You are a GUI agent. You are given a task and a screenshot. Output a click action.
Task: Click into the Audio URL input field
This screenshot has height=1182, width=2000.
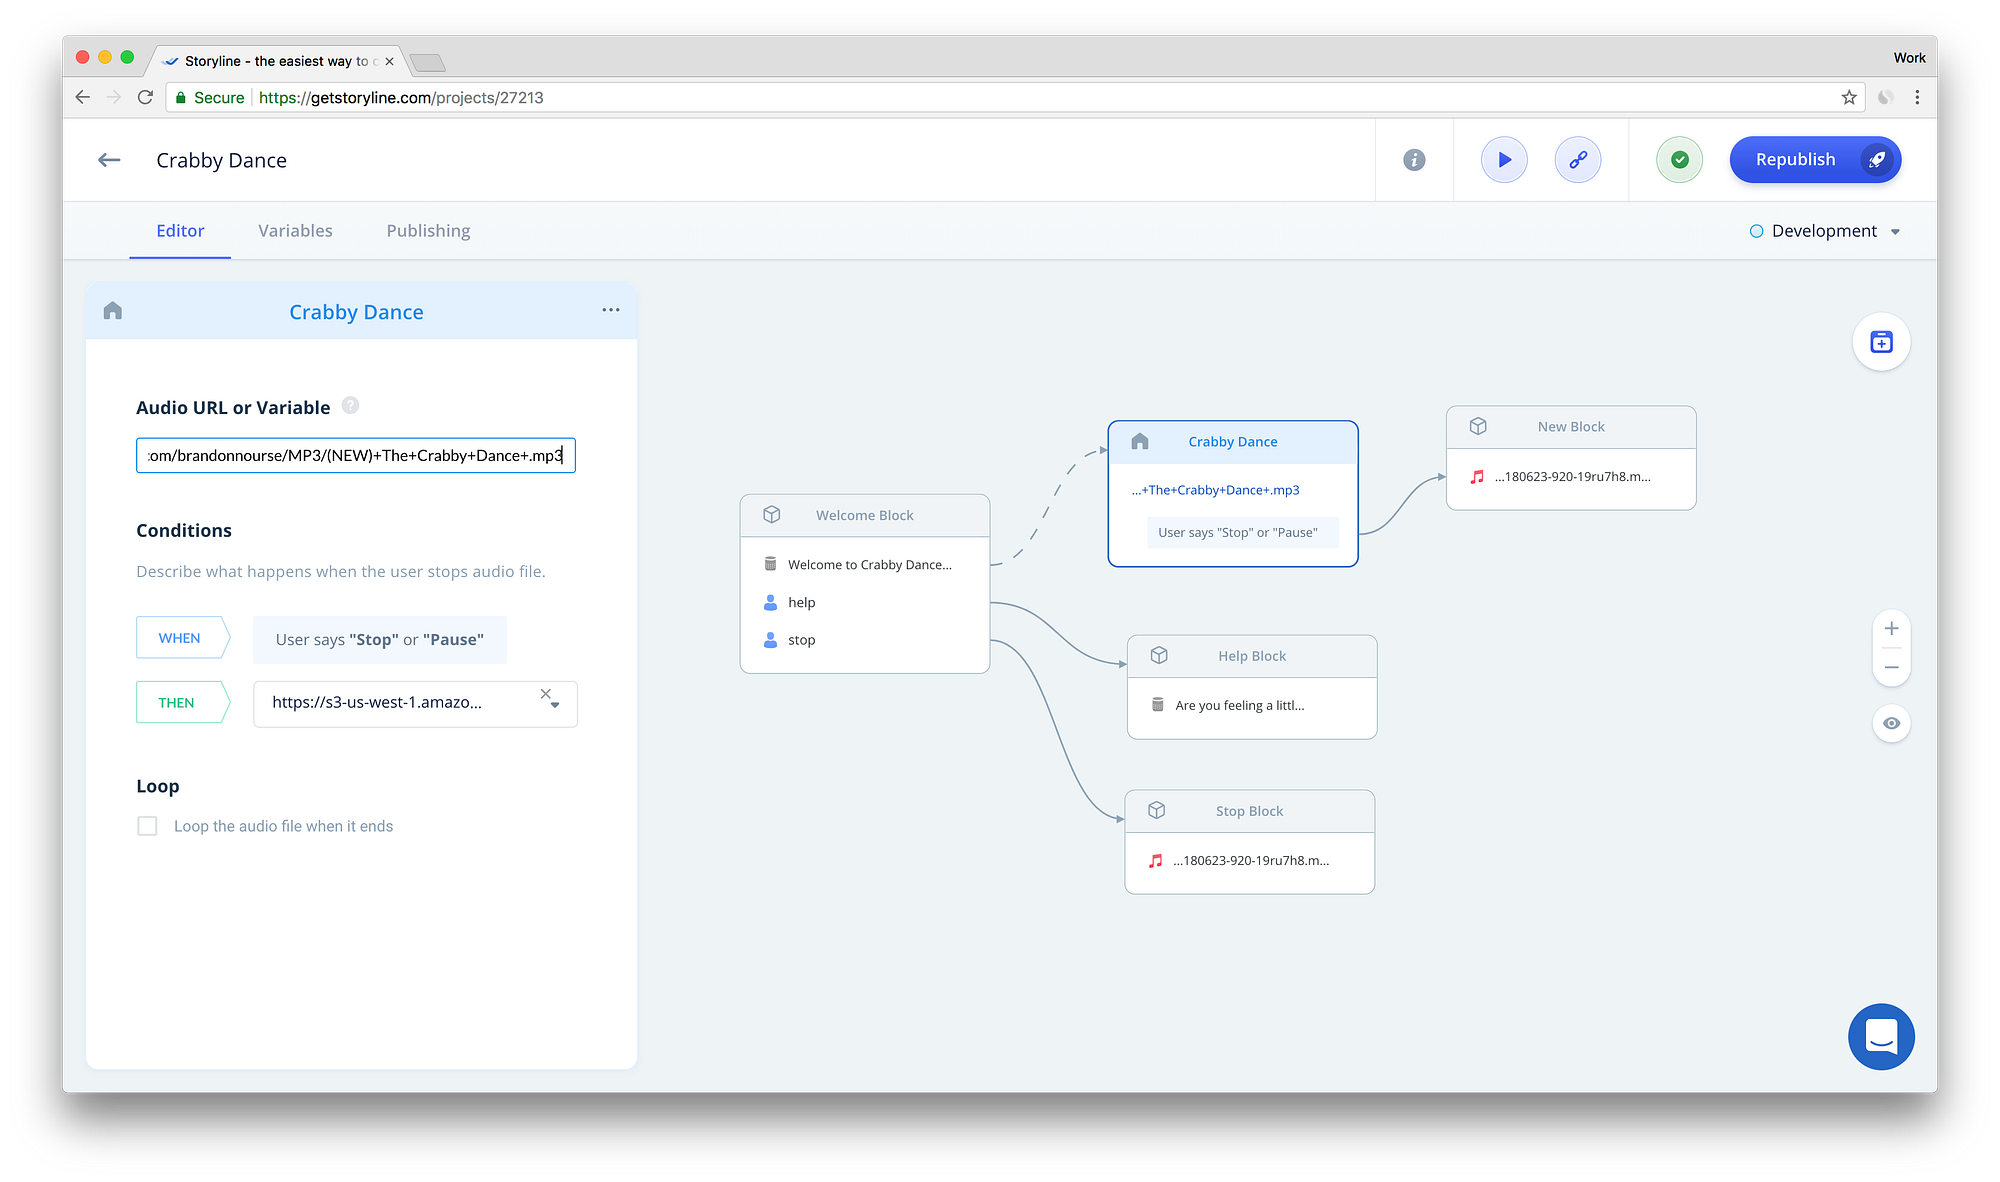coord(355,456)
